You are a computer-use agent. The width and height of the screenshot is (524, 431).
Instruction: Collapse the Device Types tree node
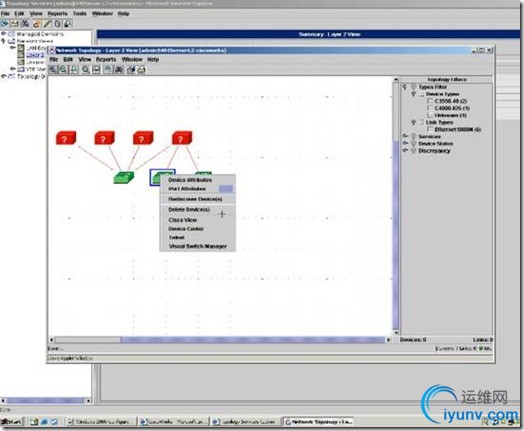pyautogui.click(x=414, y=94)
